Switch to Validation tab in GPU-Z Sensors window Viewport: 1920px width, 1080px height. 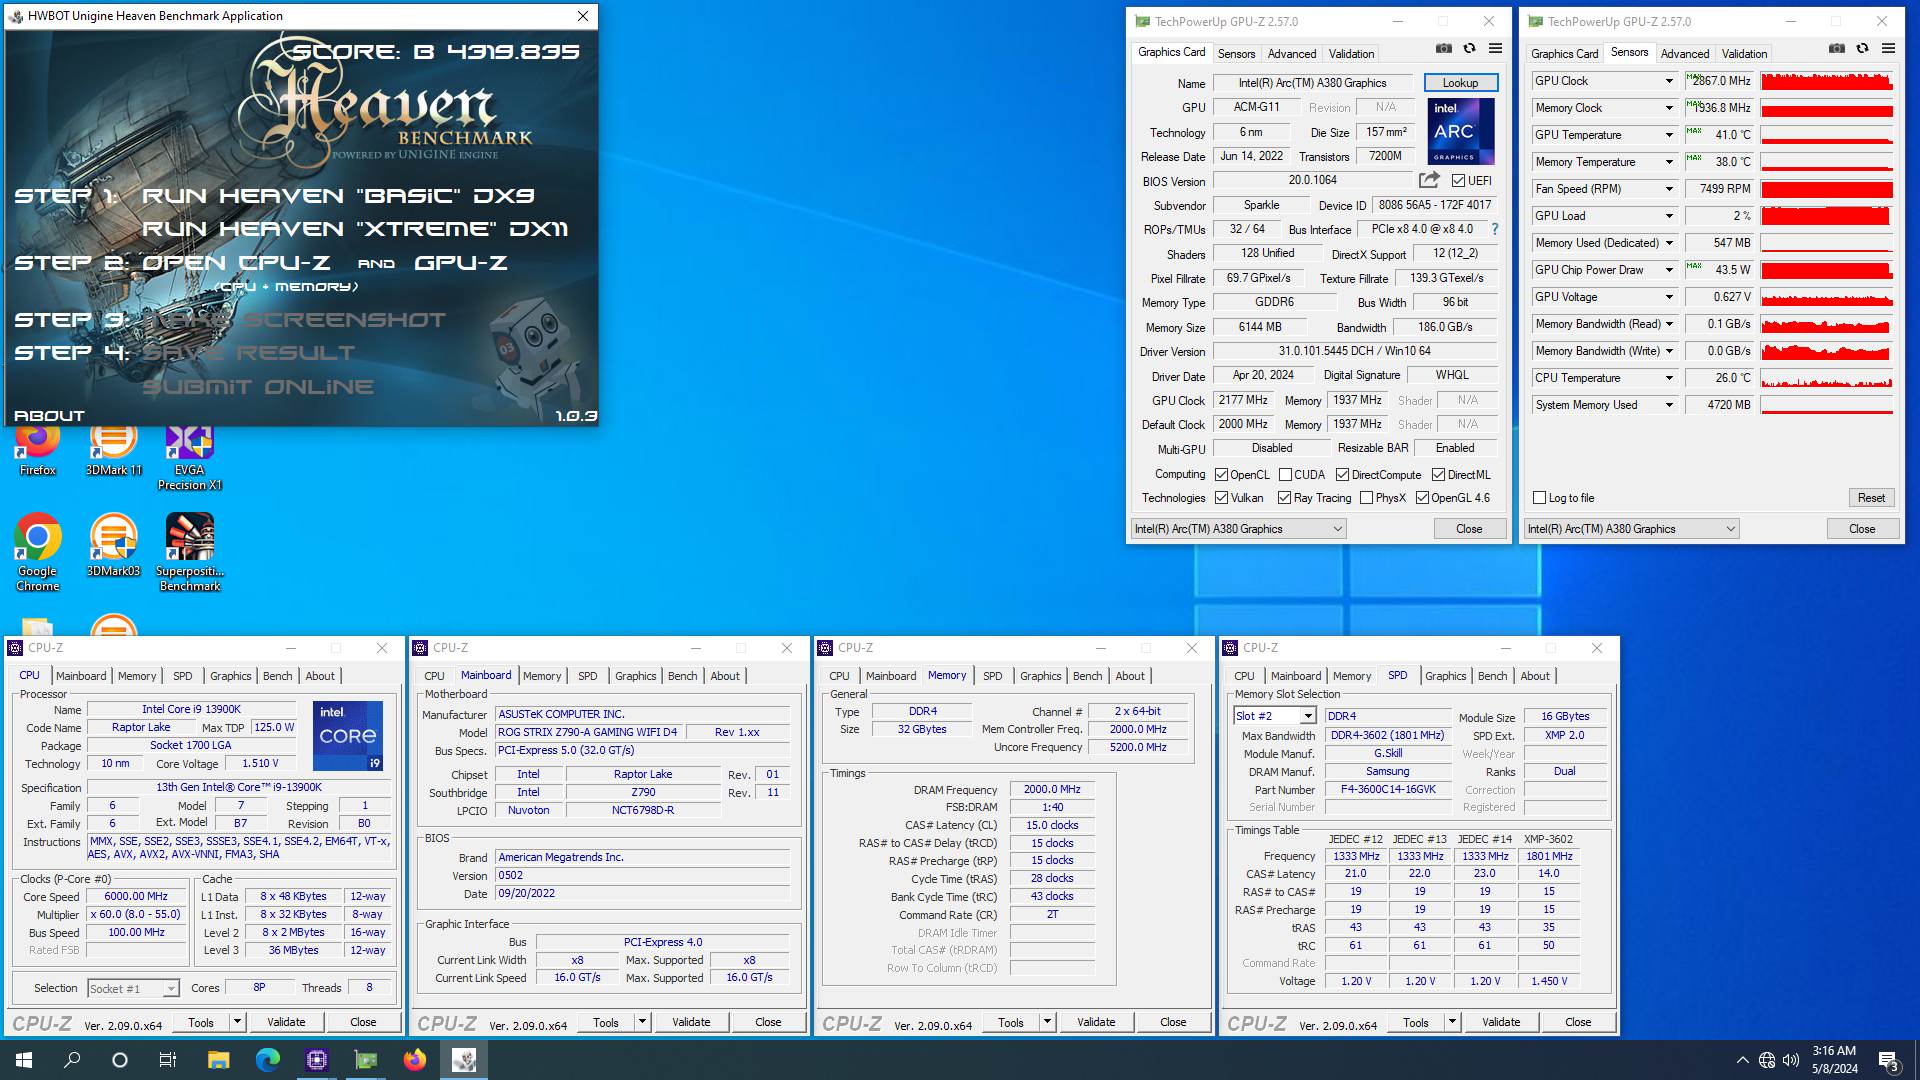coord(1744,54)
